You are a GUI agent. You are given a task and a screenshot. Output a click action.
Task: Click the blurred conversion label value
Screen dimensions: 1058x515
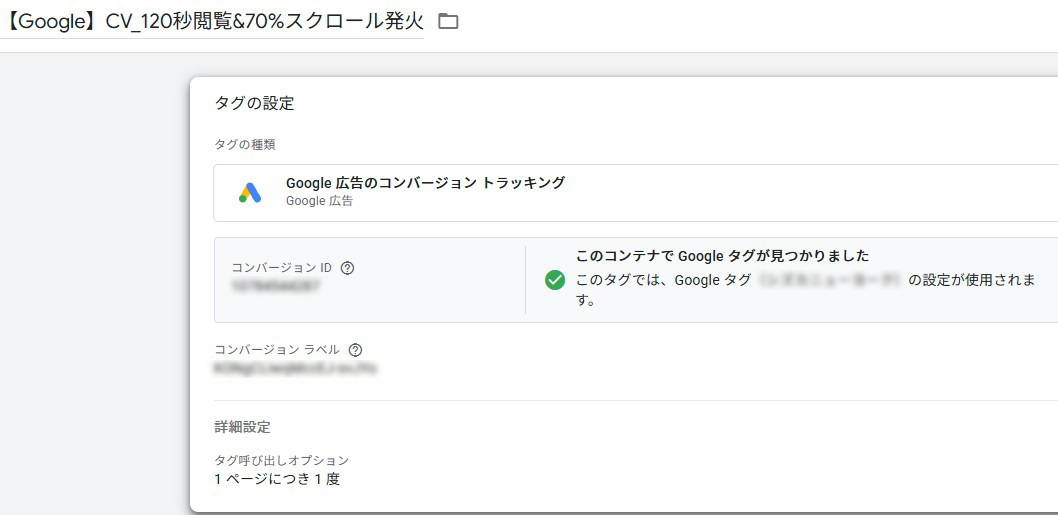click(295, 369)
